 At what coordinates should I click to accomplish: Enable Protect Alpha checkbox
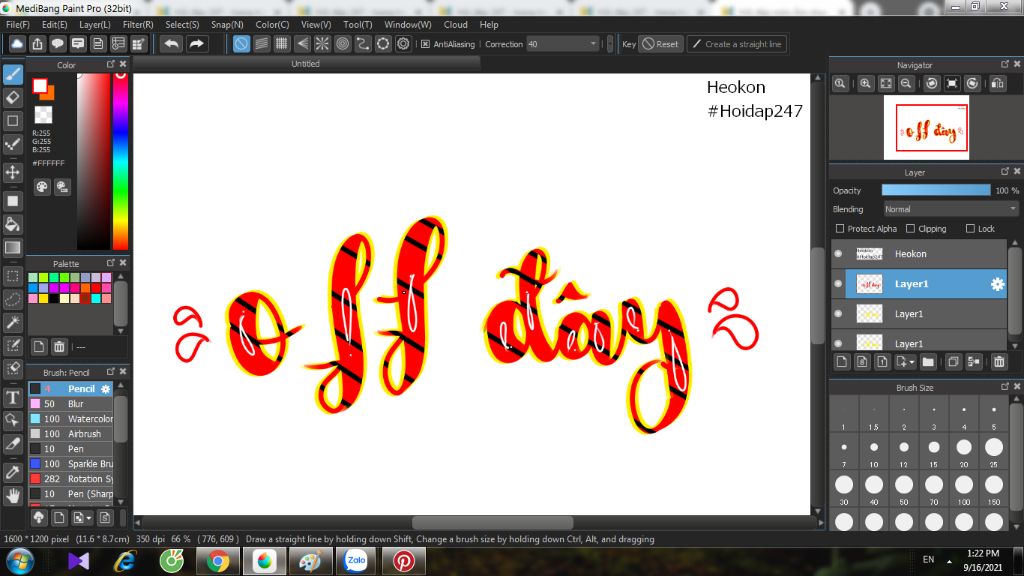840,229
